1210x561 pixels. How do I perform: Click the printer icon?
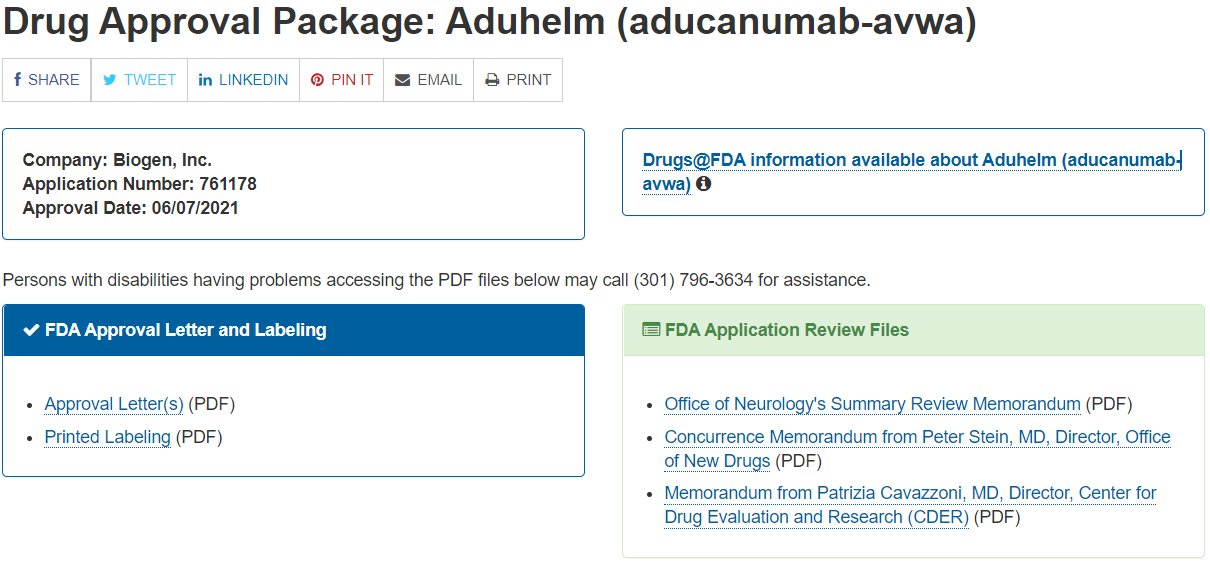[x=492, y=80]
